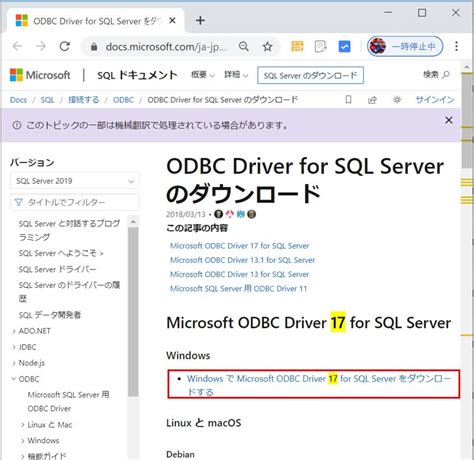The height and width of the screenshot is (460, 474).
Task: Jump to Microsoft ODBC Driver 13 for SQL Server link
Action: tap(239, 274)
